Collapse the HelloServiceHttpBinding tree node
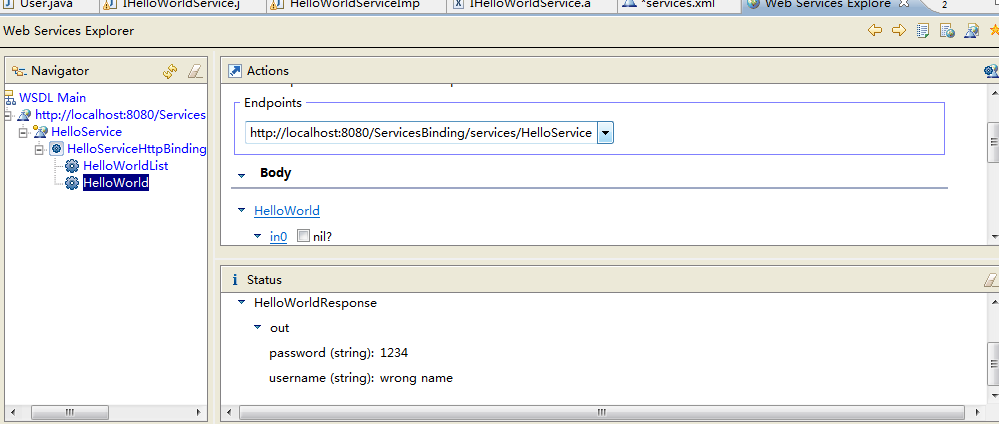999x424 pixels. (40, 149)
